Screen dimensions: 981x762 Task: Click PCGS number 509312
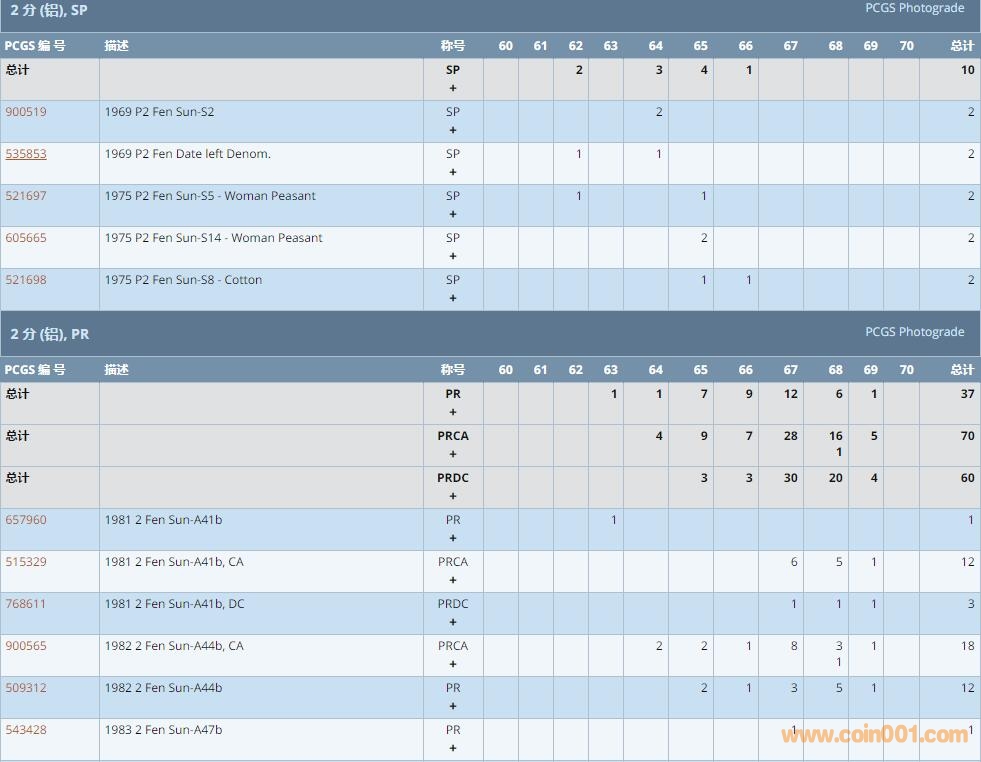click(26, 688)
